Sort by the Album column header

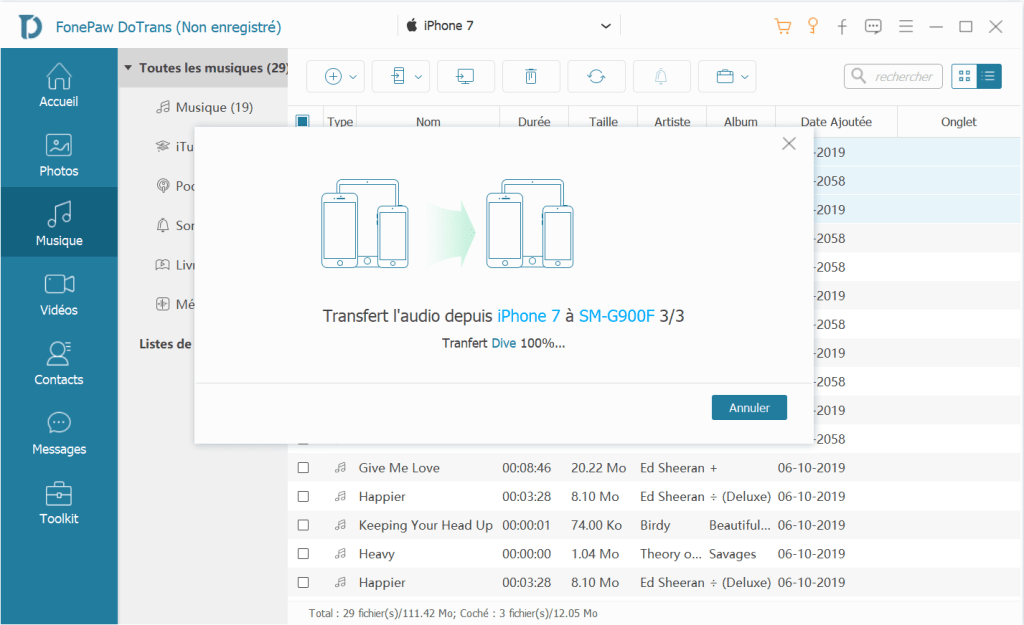[x=741, y=121]
